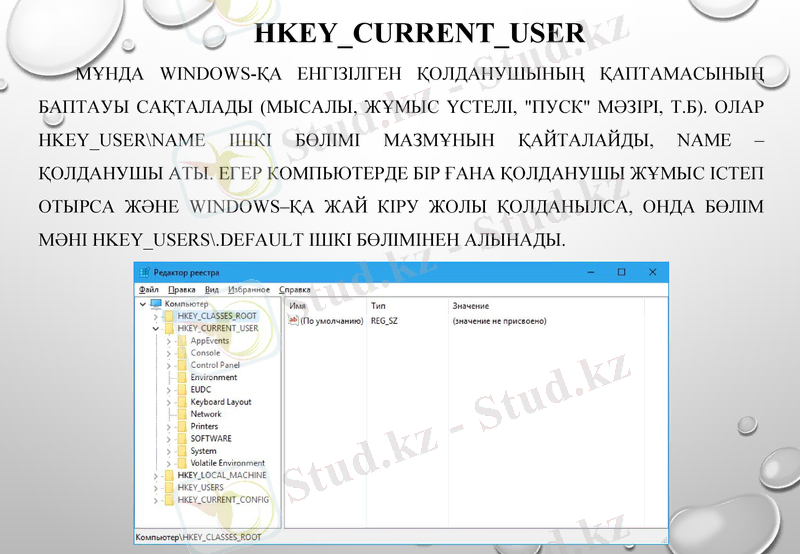The image size is (800, 554).
Task: Select the Environment key label
Action: (x=214, y=377)
